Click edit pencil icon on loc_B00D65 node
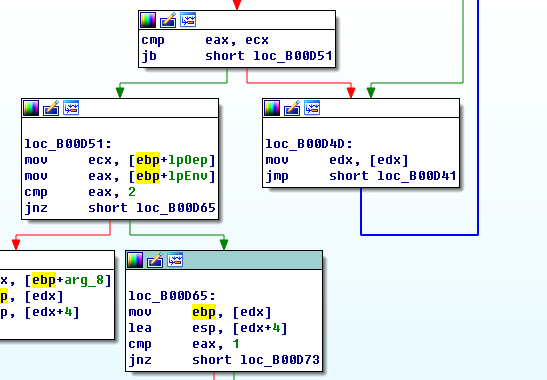 tap(155, 260)
